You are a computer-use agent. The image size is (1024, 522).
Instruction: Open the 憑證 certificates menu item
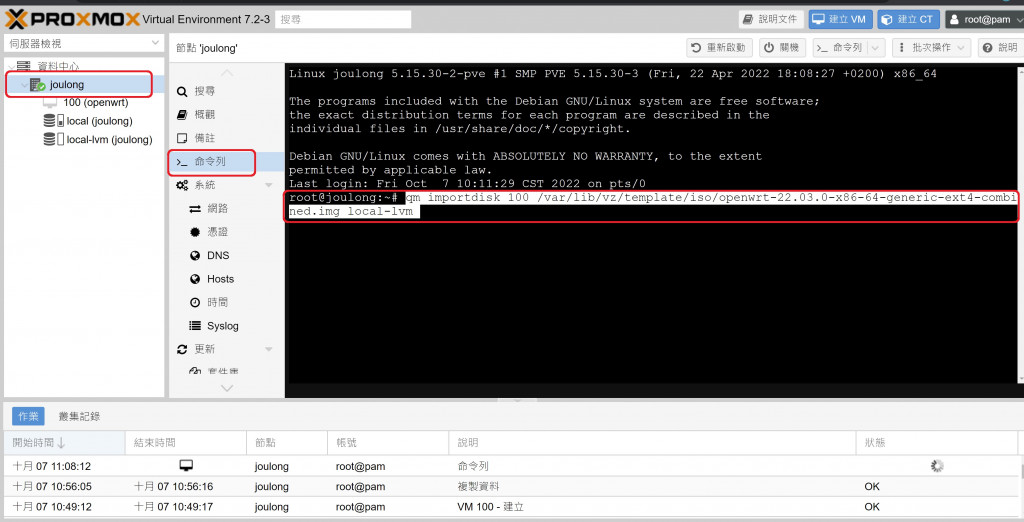coord(217,232)
